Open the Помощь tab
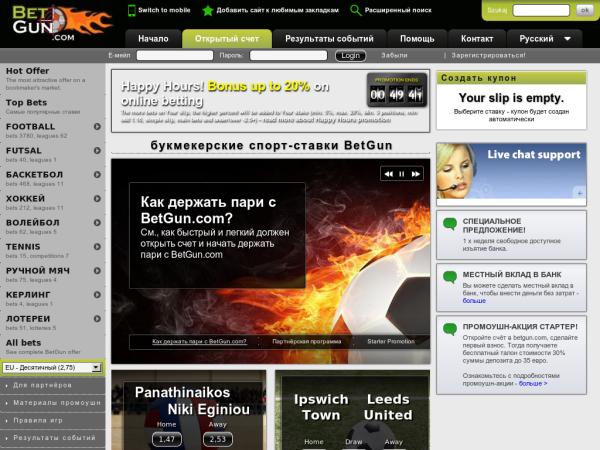This screenshot has height=450, width=600. (417, 39)
